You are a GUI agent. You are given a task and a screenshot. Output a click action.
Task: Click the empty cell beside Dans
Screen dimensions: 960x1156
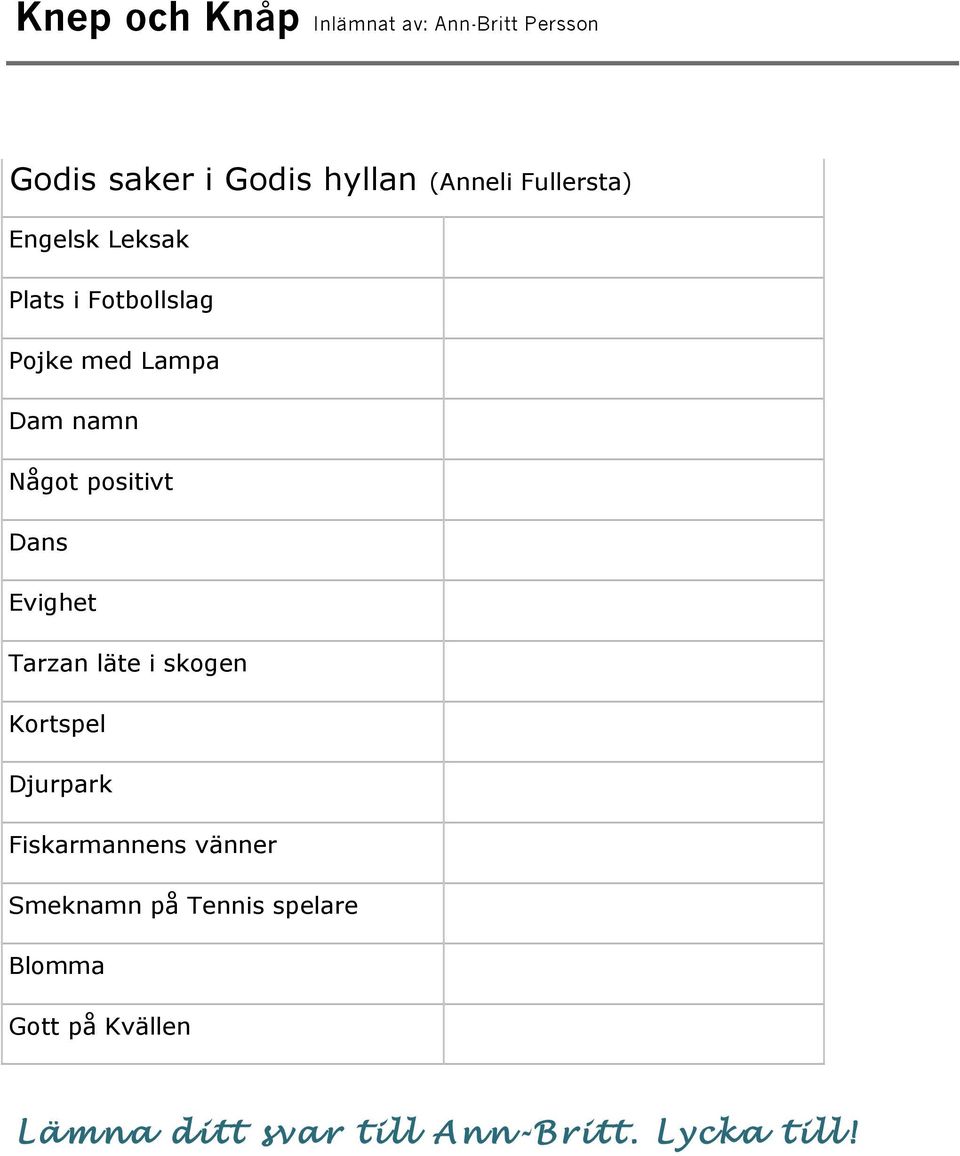[633, 550]
